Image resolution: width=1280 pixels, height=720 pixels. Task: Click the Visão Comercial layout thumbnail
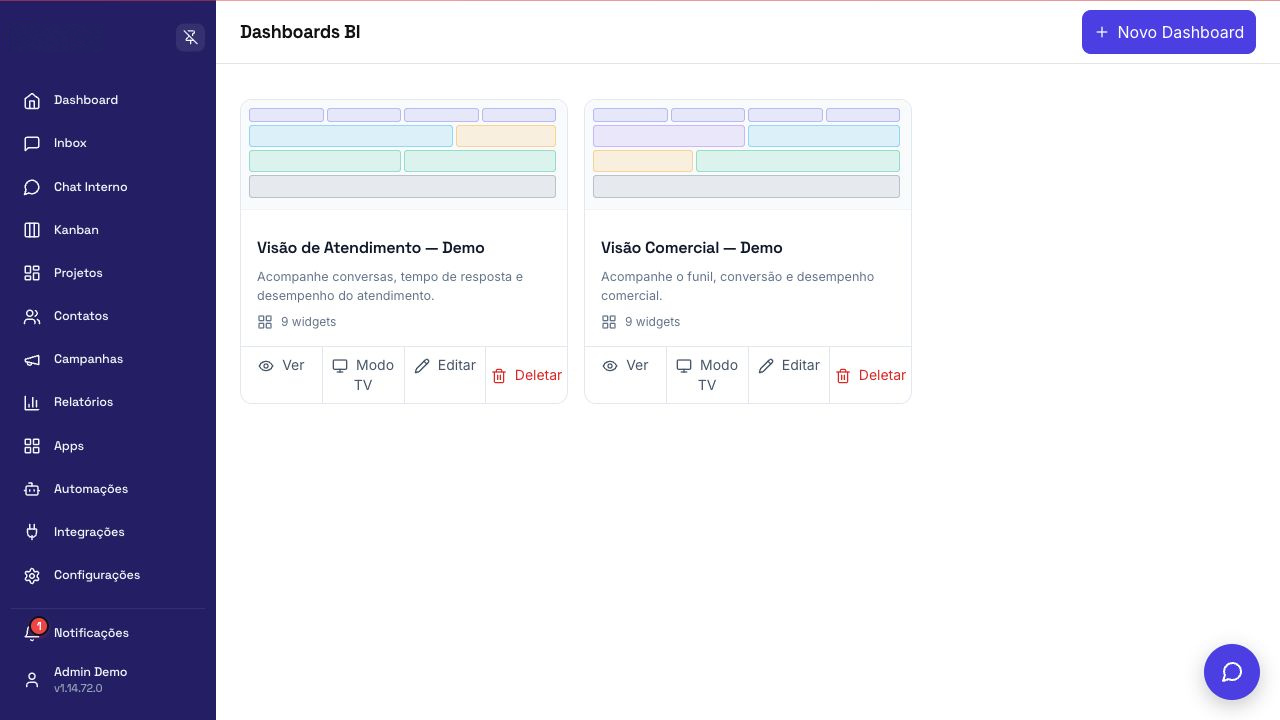point(747,153)
